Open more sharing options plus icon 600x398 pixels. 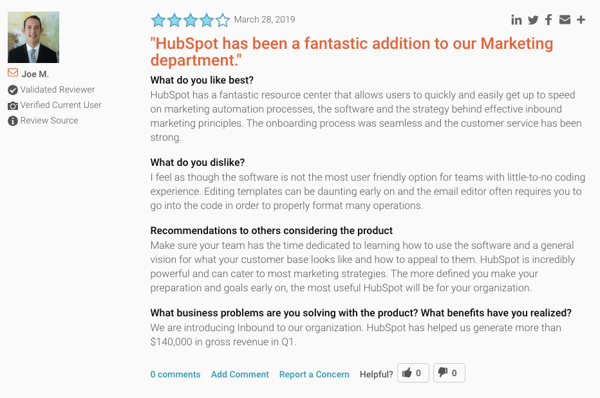click(581, 20)
